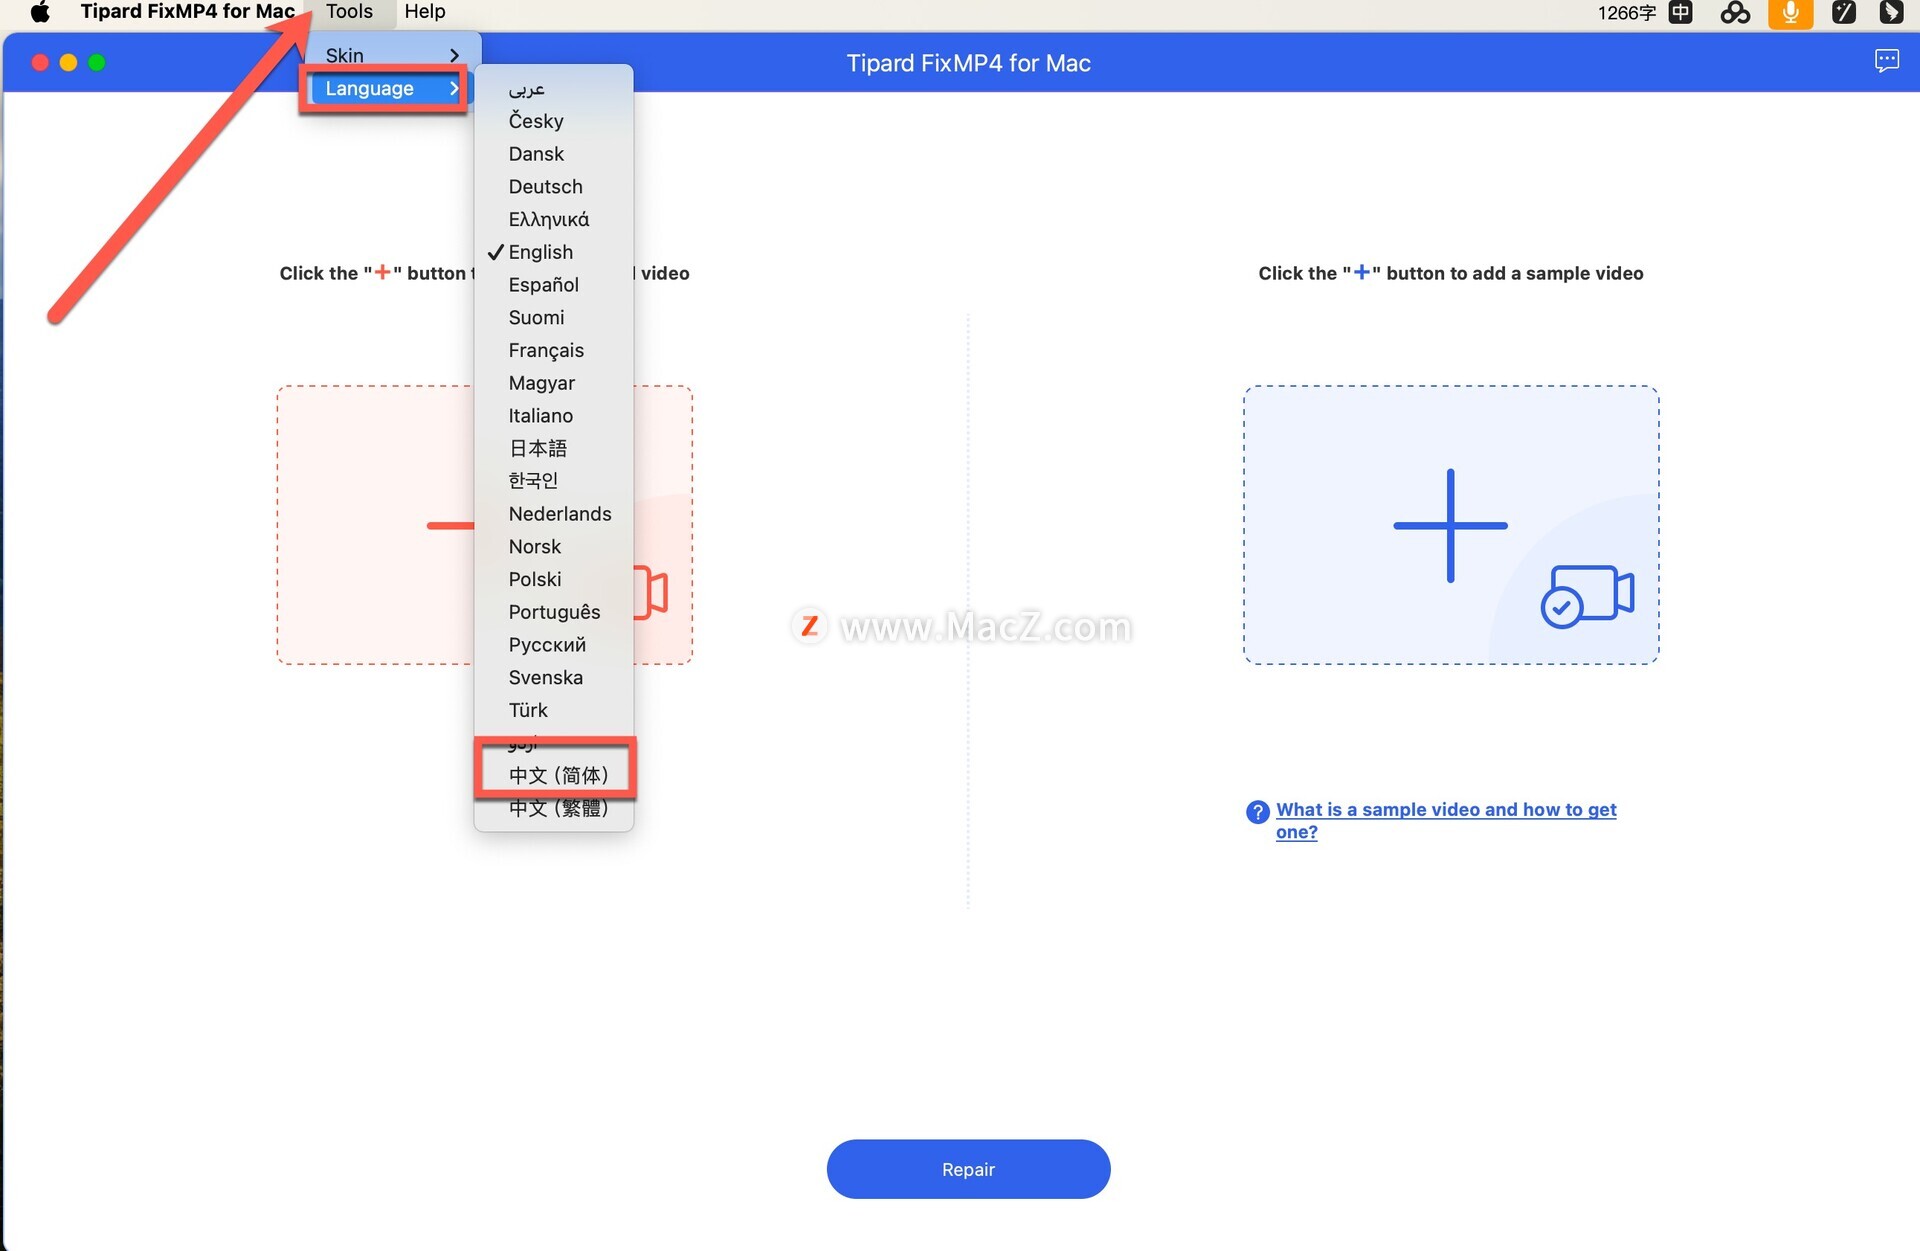Click the sample video drop area
The width and height of the screenshot is (1920, 1251).
pos(1451,525)
